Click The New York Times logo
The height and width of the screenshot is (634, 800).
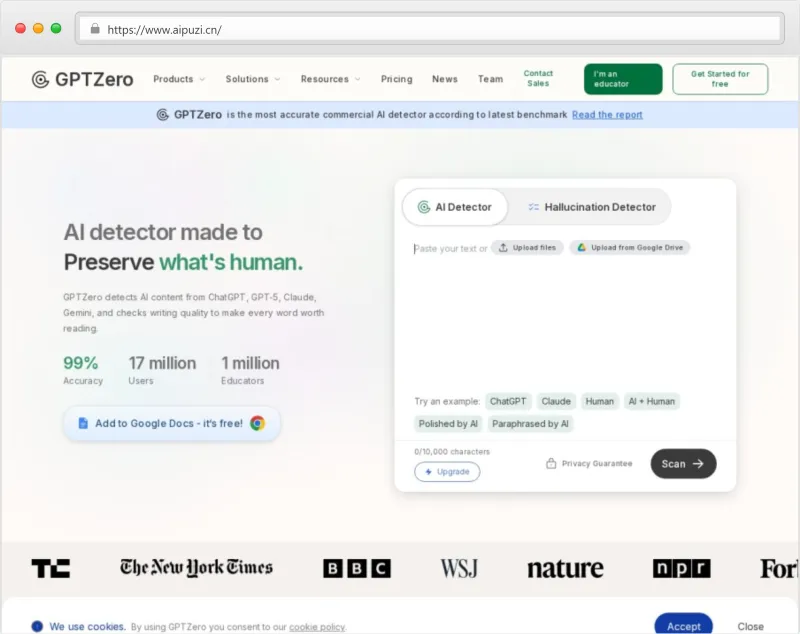(x=196, y=567)
